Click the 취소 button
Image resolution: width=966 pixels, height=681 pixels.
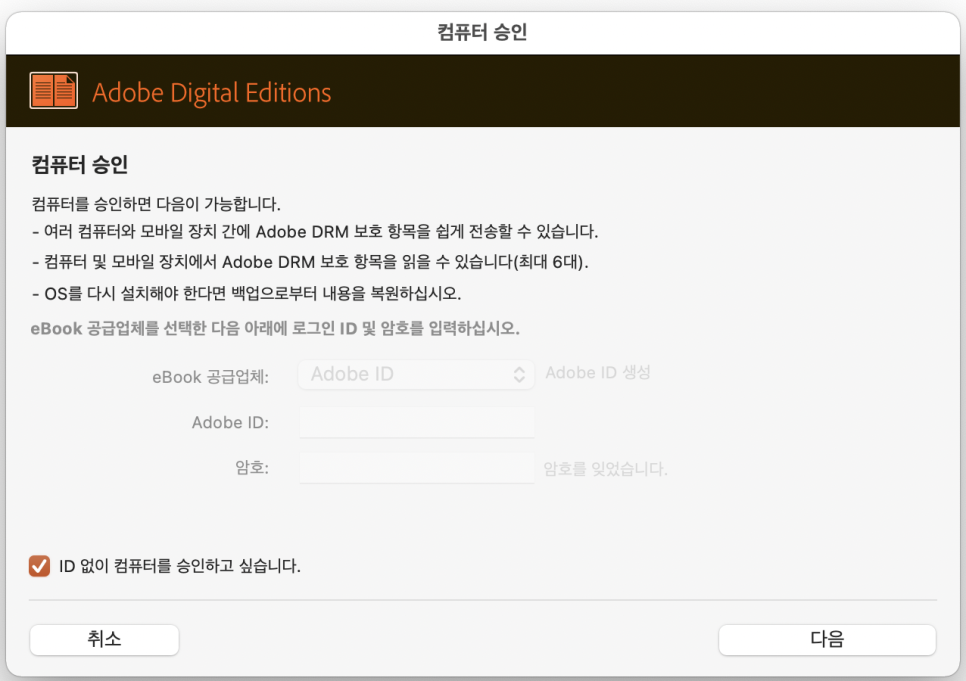pyautogui.click(x=104, y=639)
